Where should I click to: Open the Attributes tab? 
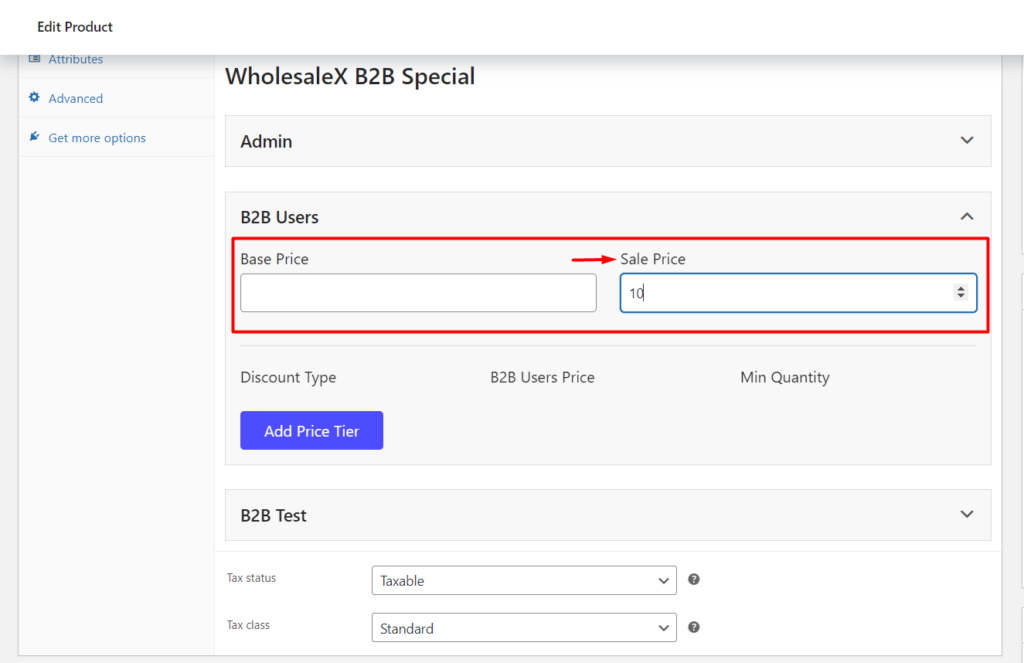pyautogui.click(x=75, y=59)
